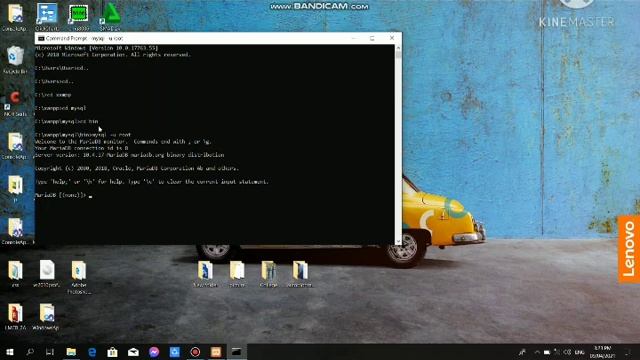
Task: Open the taskbar clock and date
Action: coord(602,352)
